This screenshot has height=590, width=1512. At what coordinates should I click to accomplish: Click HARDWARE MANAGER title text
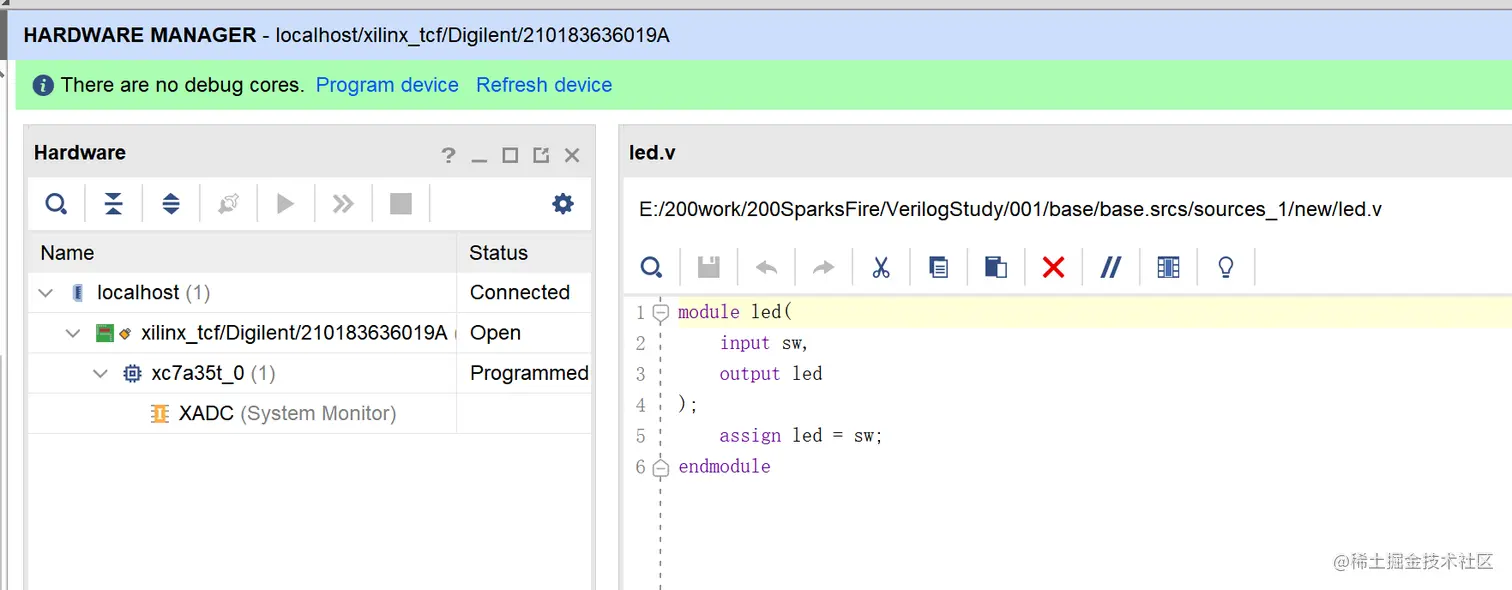click(140, 35)
